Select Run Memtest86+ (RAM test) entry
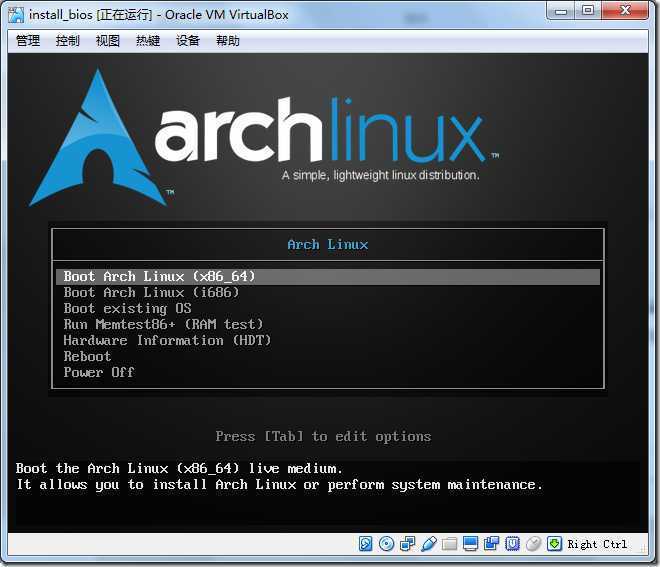 [x=328, y=325]
